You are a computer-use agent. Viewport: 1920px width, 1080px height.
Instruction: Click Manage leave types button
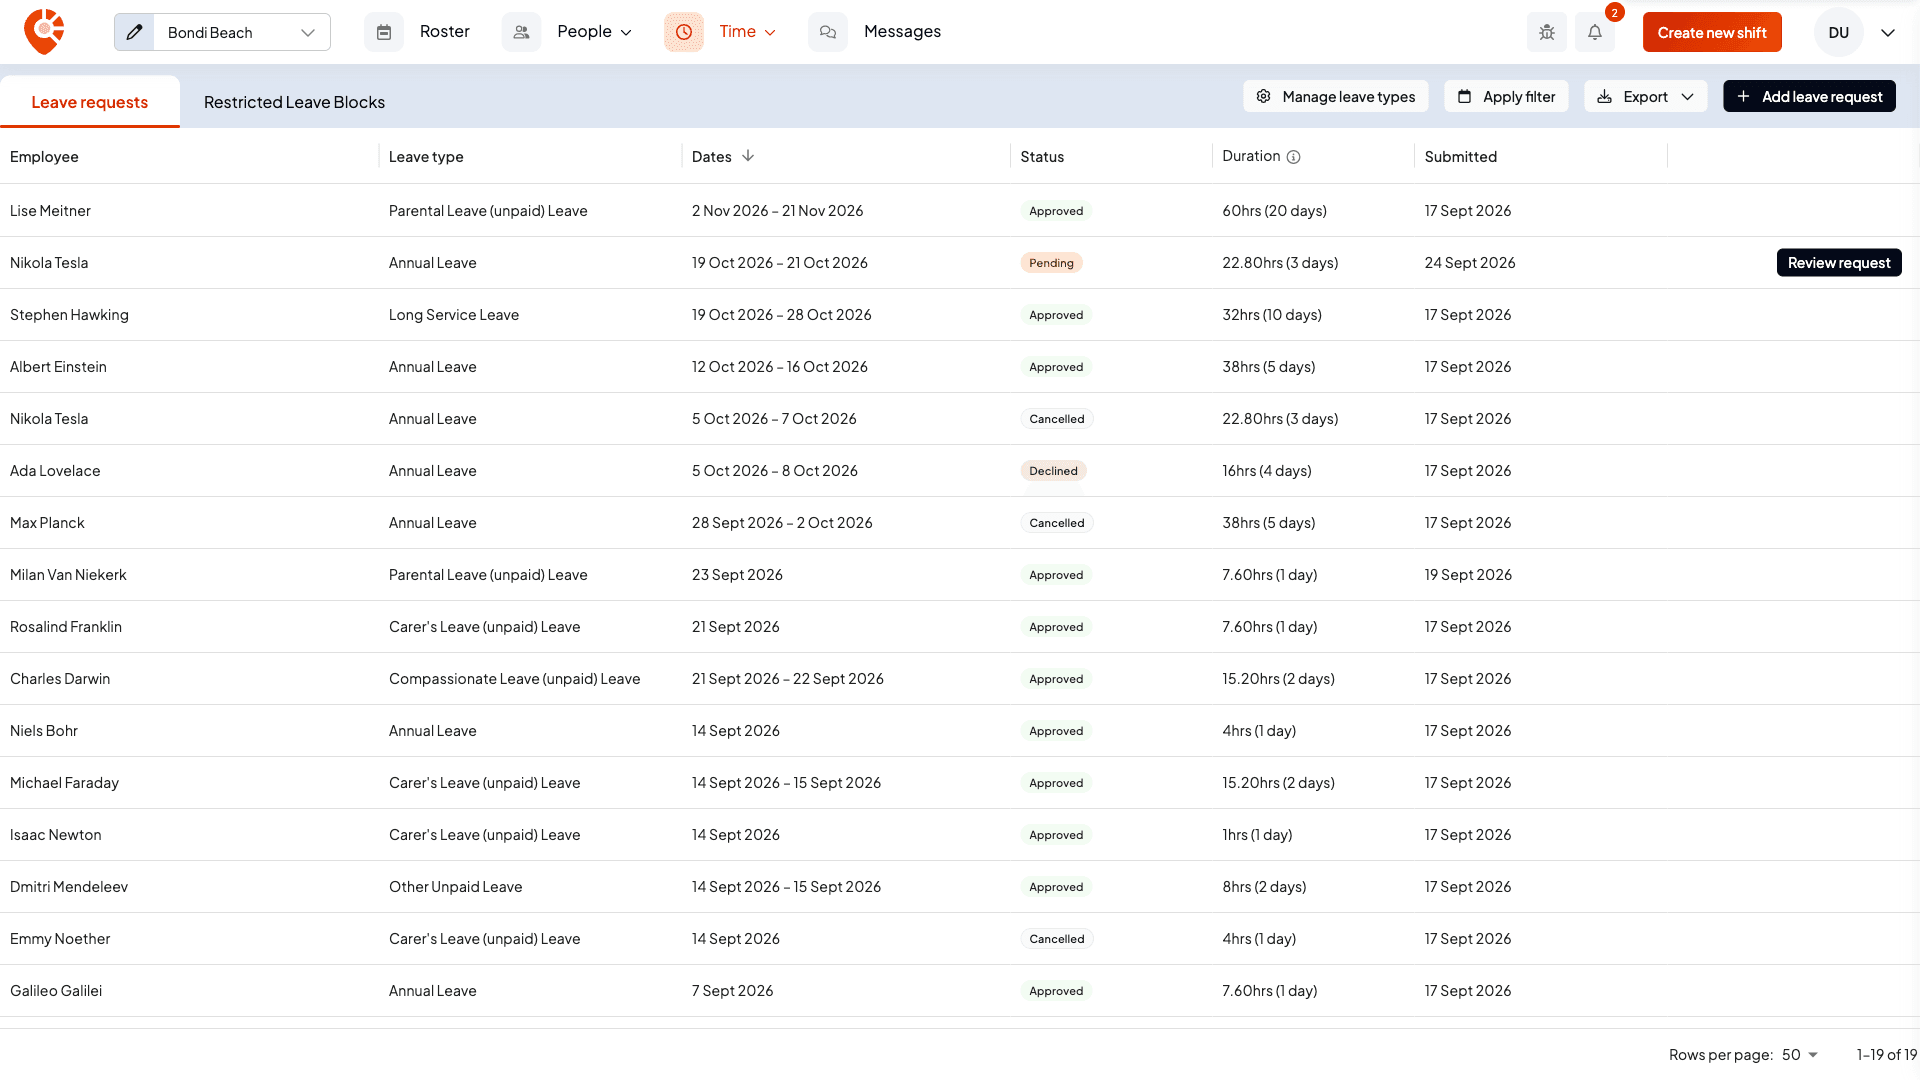[x=1335, y=96]
